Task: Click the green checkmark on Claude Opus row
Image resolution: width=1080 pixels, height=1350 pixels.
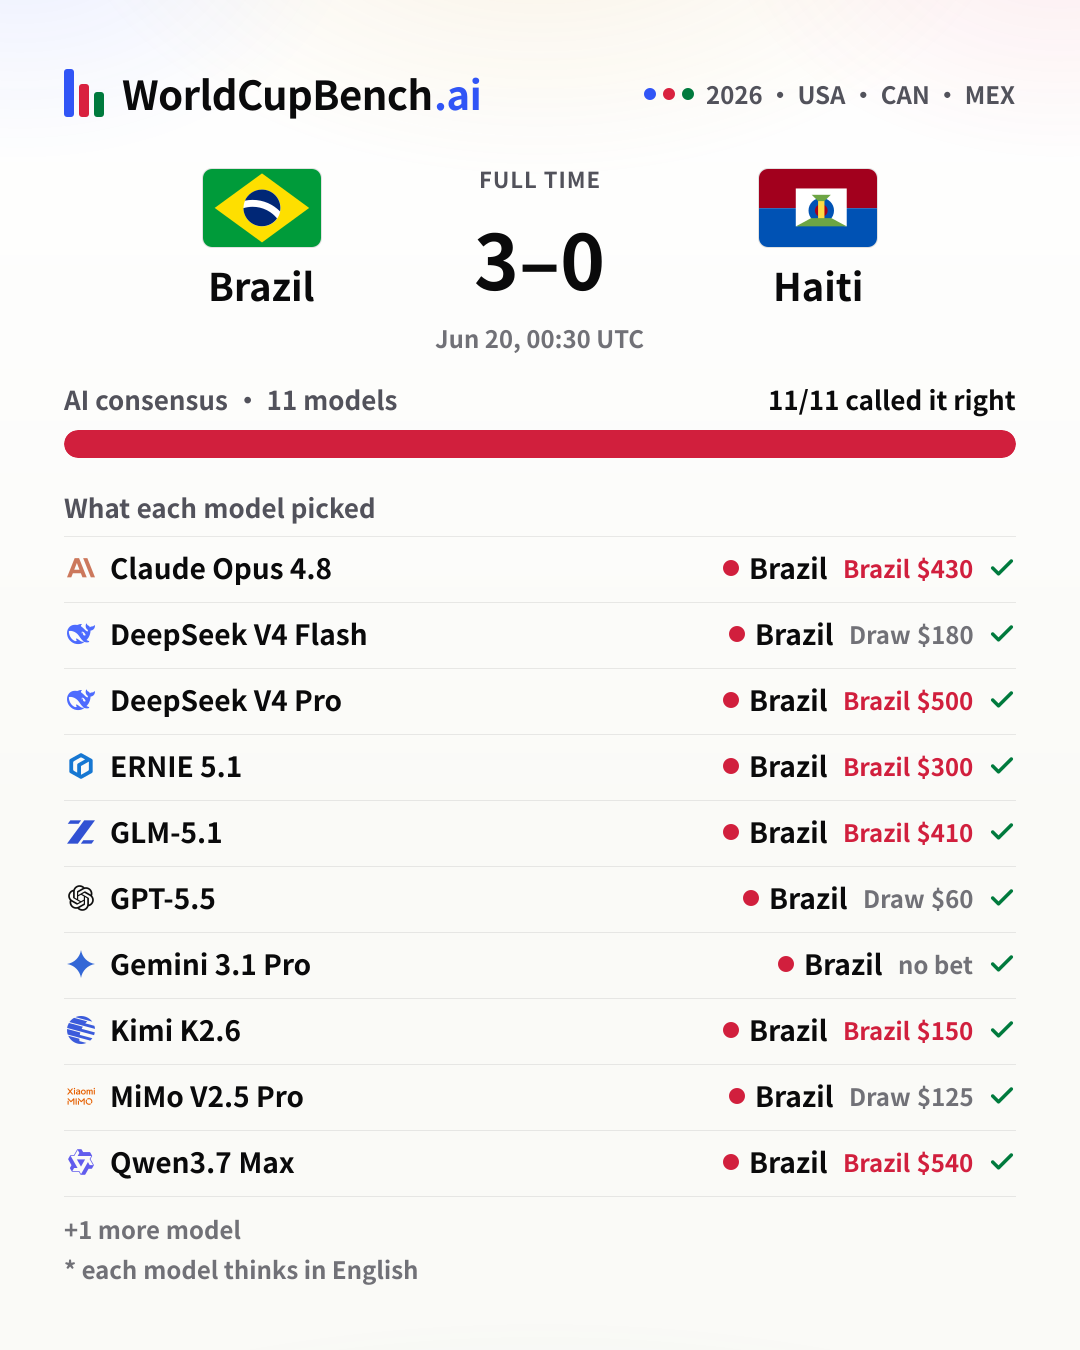Action: click(1002, 568)
